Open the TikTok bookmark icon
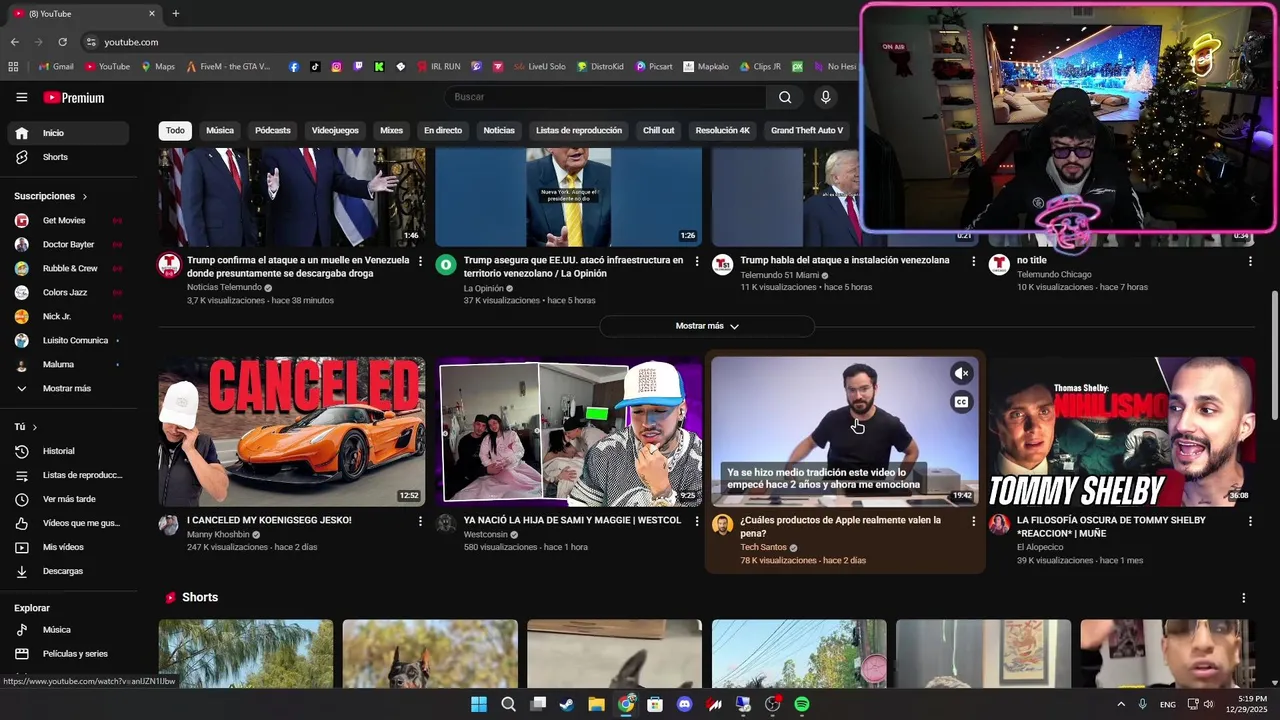Screen dimensions: 1280x720 pyautogui.click(x=315, y=67)
